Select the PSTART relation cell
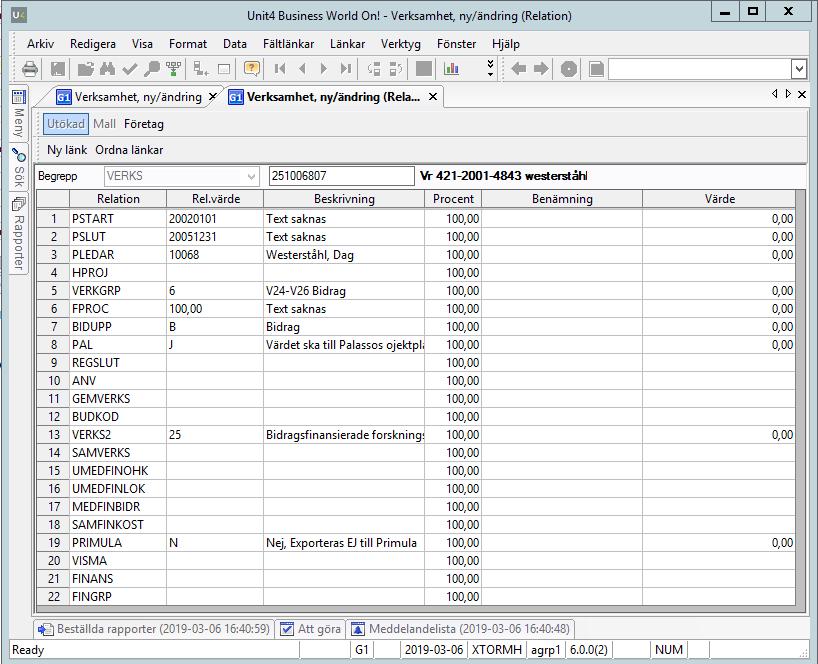The height and width of the screenshot is (664, 818). coord(118,219)
